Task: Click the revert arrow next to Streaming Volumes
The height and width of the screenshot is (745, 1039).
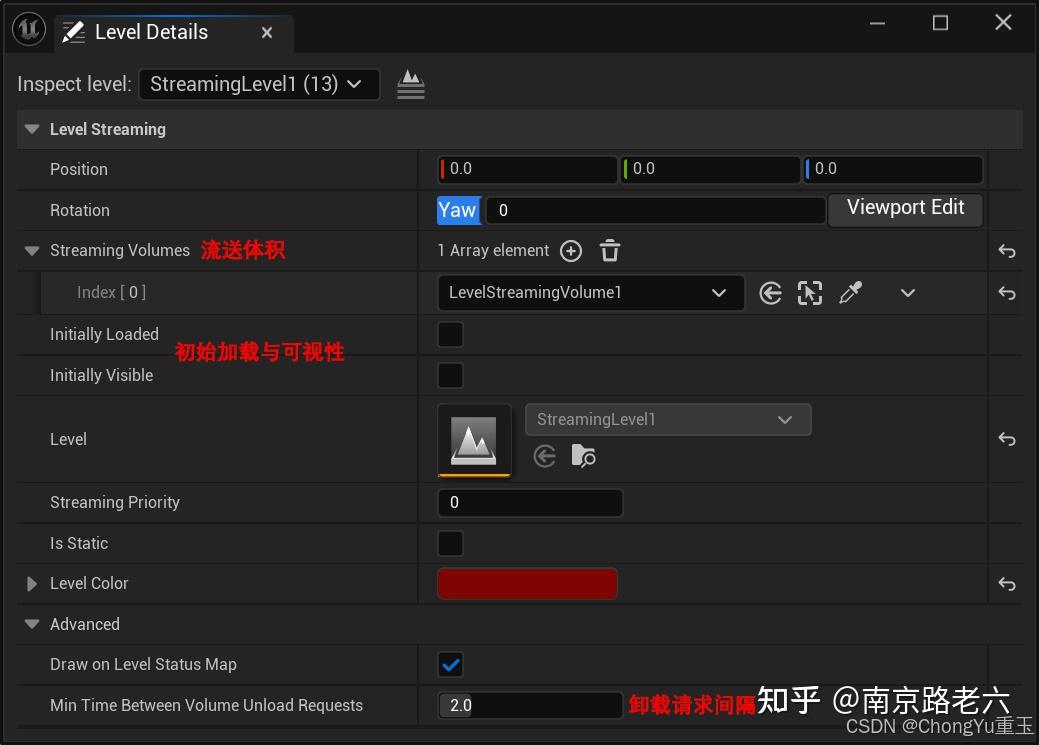Action: 1006,251
